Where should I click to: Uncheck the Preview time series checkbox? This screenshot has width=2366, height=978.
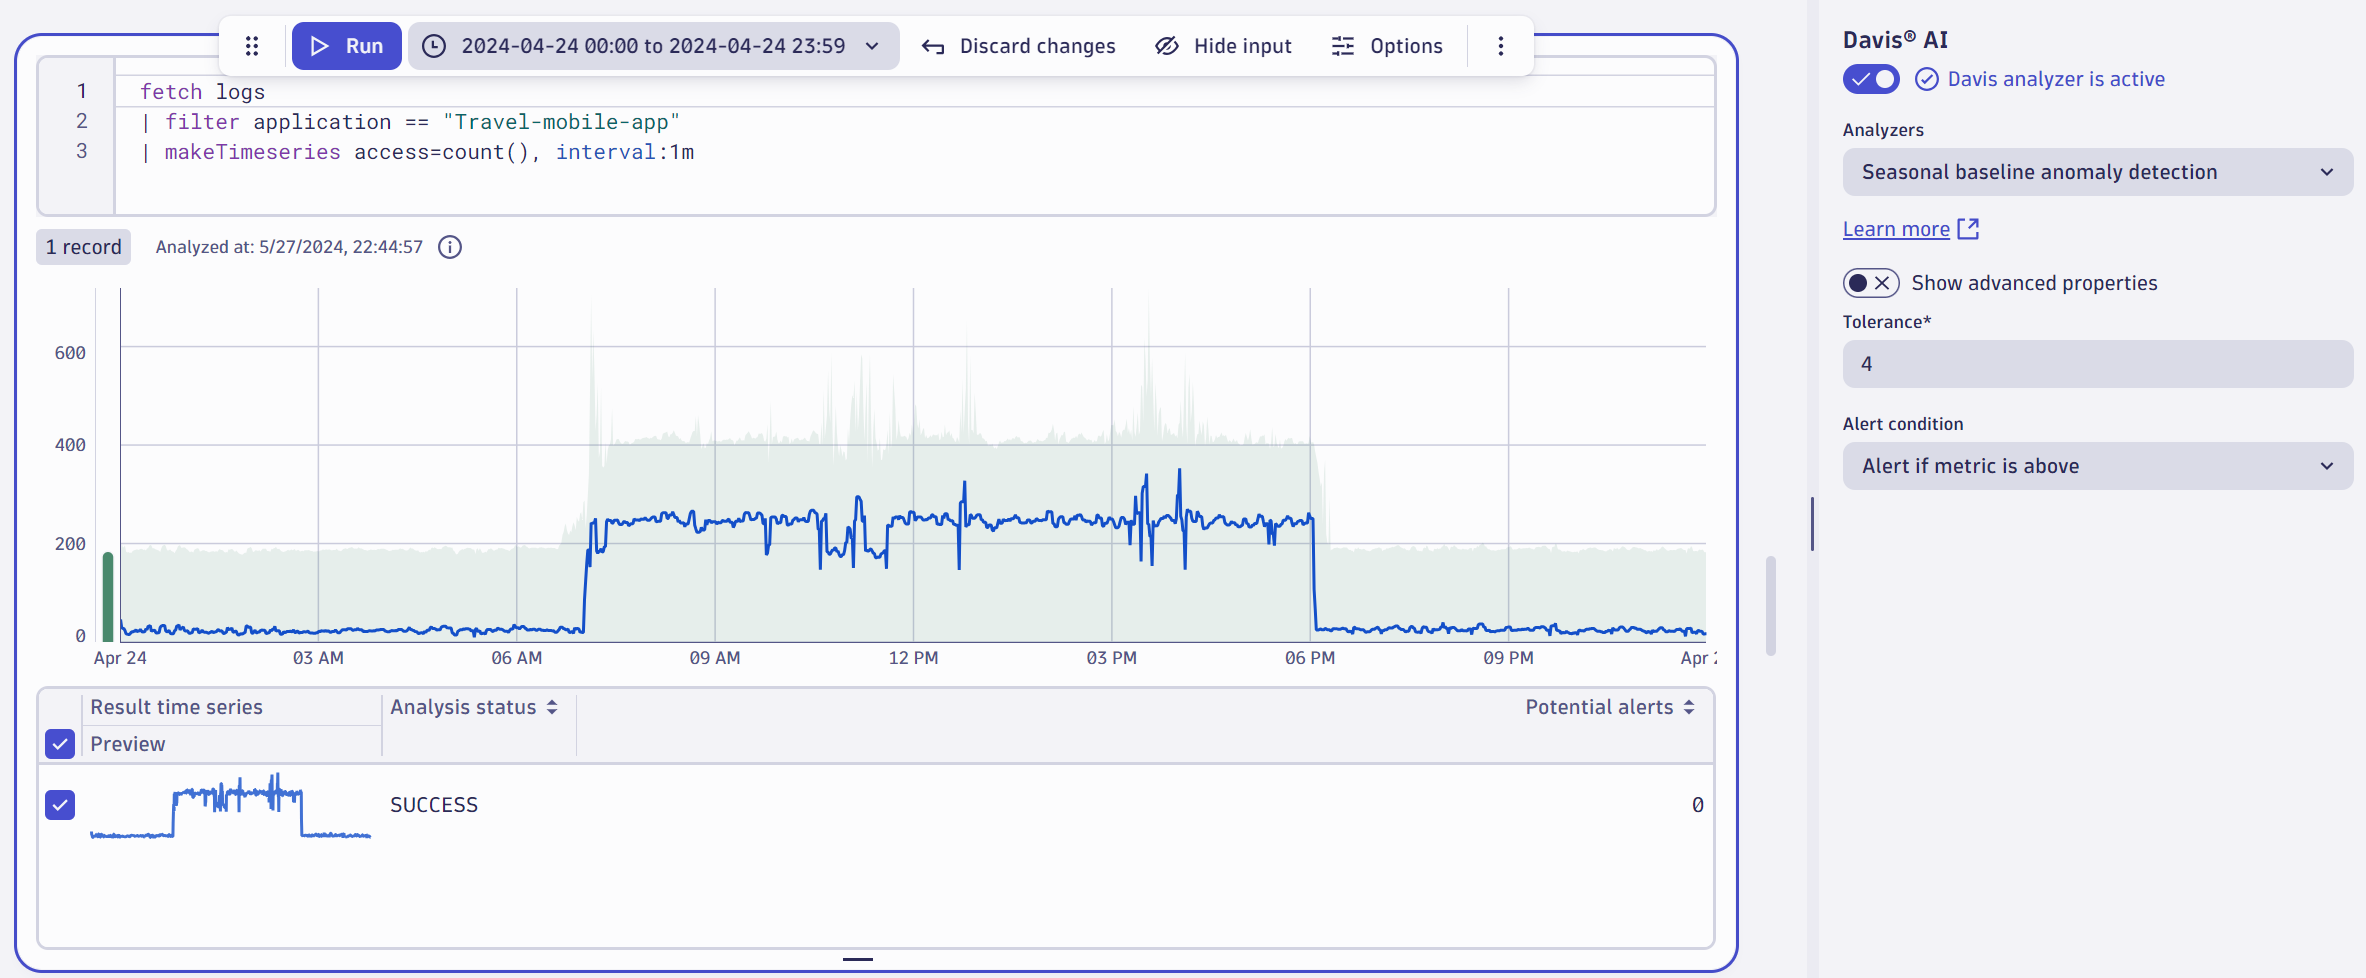(59, 744)
